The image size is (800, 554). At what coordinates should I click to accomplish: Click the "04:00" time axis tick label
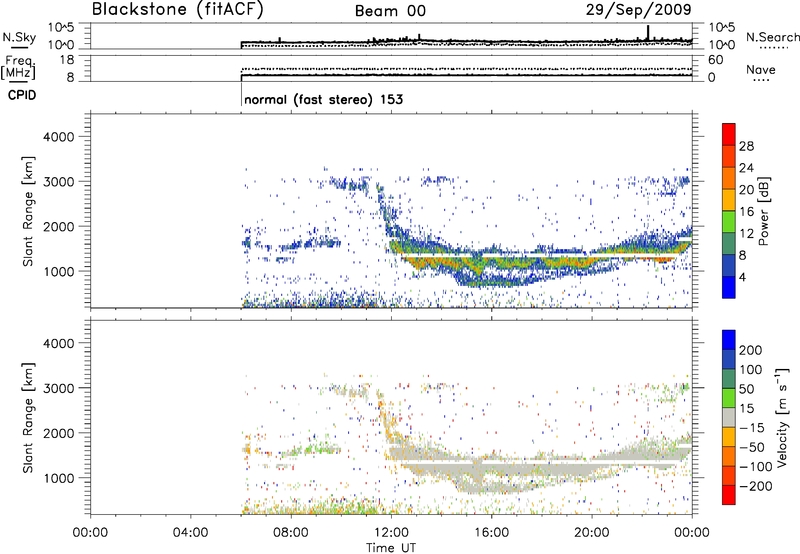190,533
